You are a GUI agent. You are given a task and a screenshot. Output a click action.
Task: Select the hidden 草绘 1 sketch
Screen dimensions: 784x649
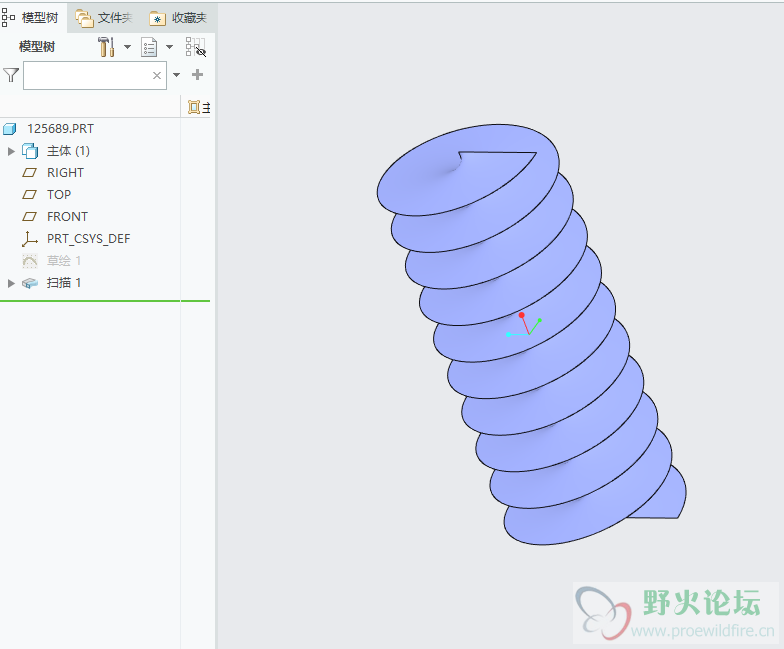click(64, 260)
